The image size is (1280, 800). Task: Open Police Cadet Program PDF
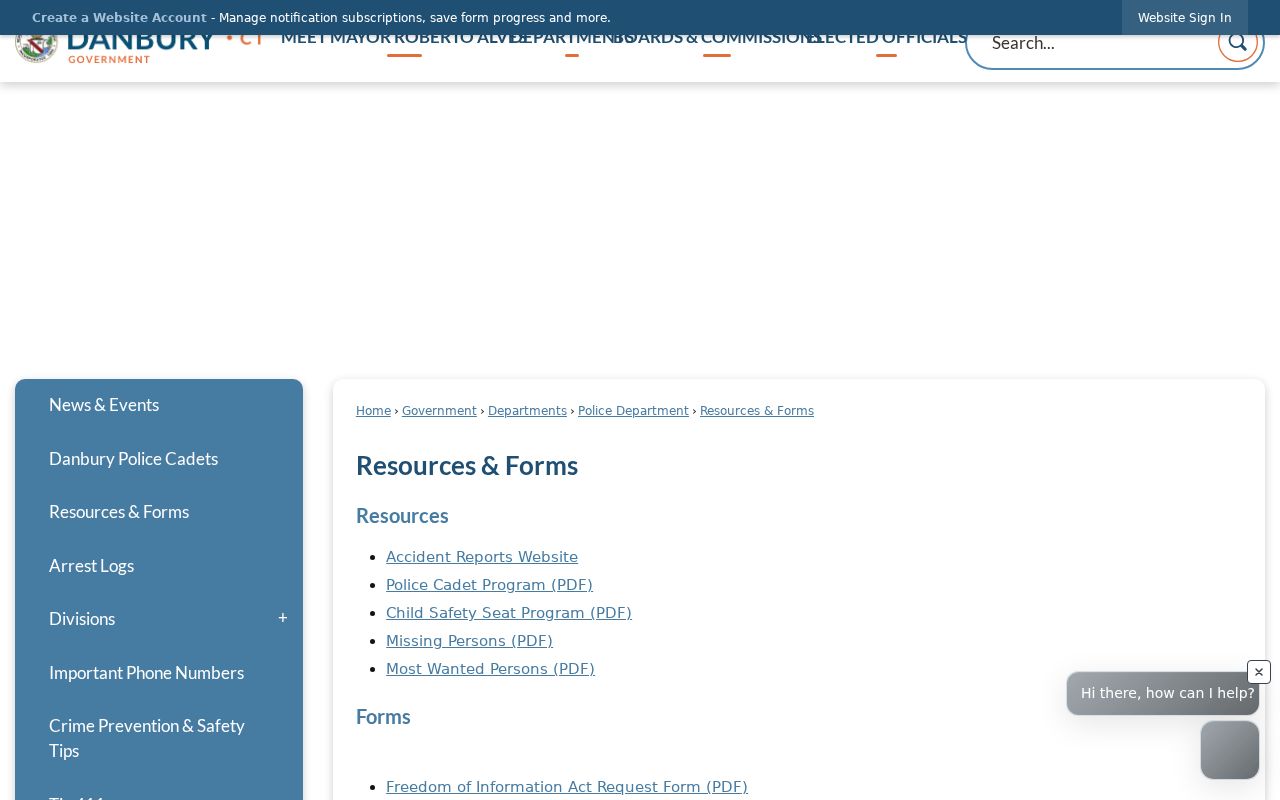point(489,585)
